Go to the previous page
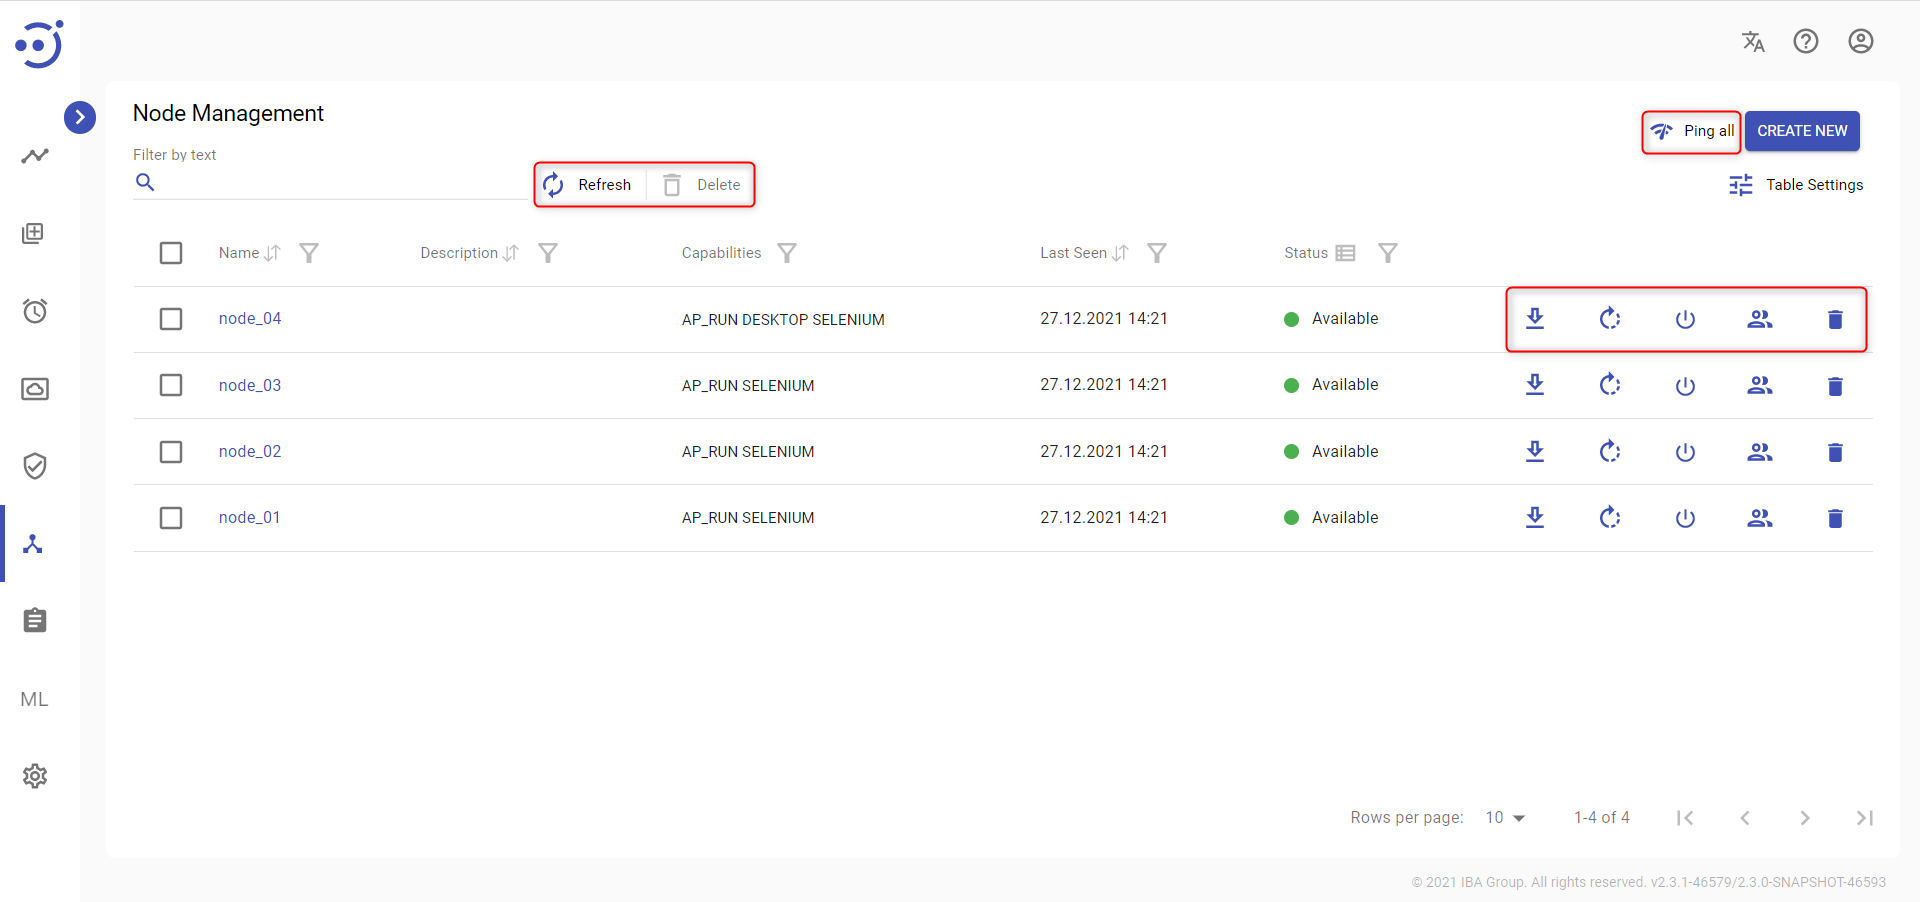Screen dimensions: 1920x902 click(1745, 818)
